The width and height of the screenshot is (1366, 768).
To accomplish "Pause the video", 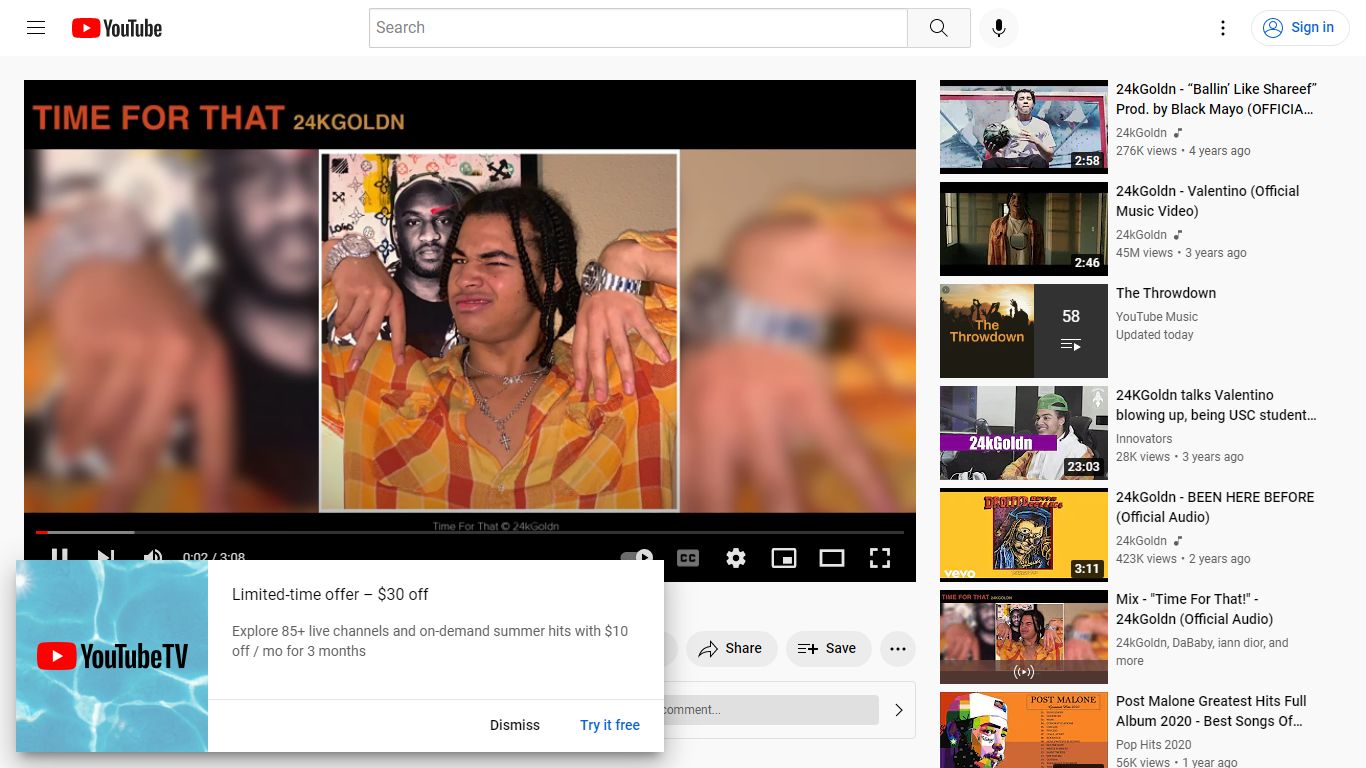I will [59, 555].
